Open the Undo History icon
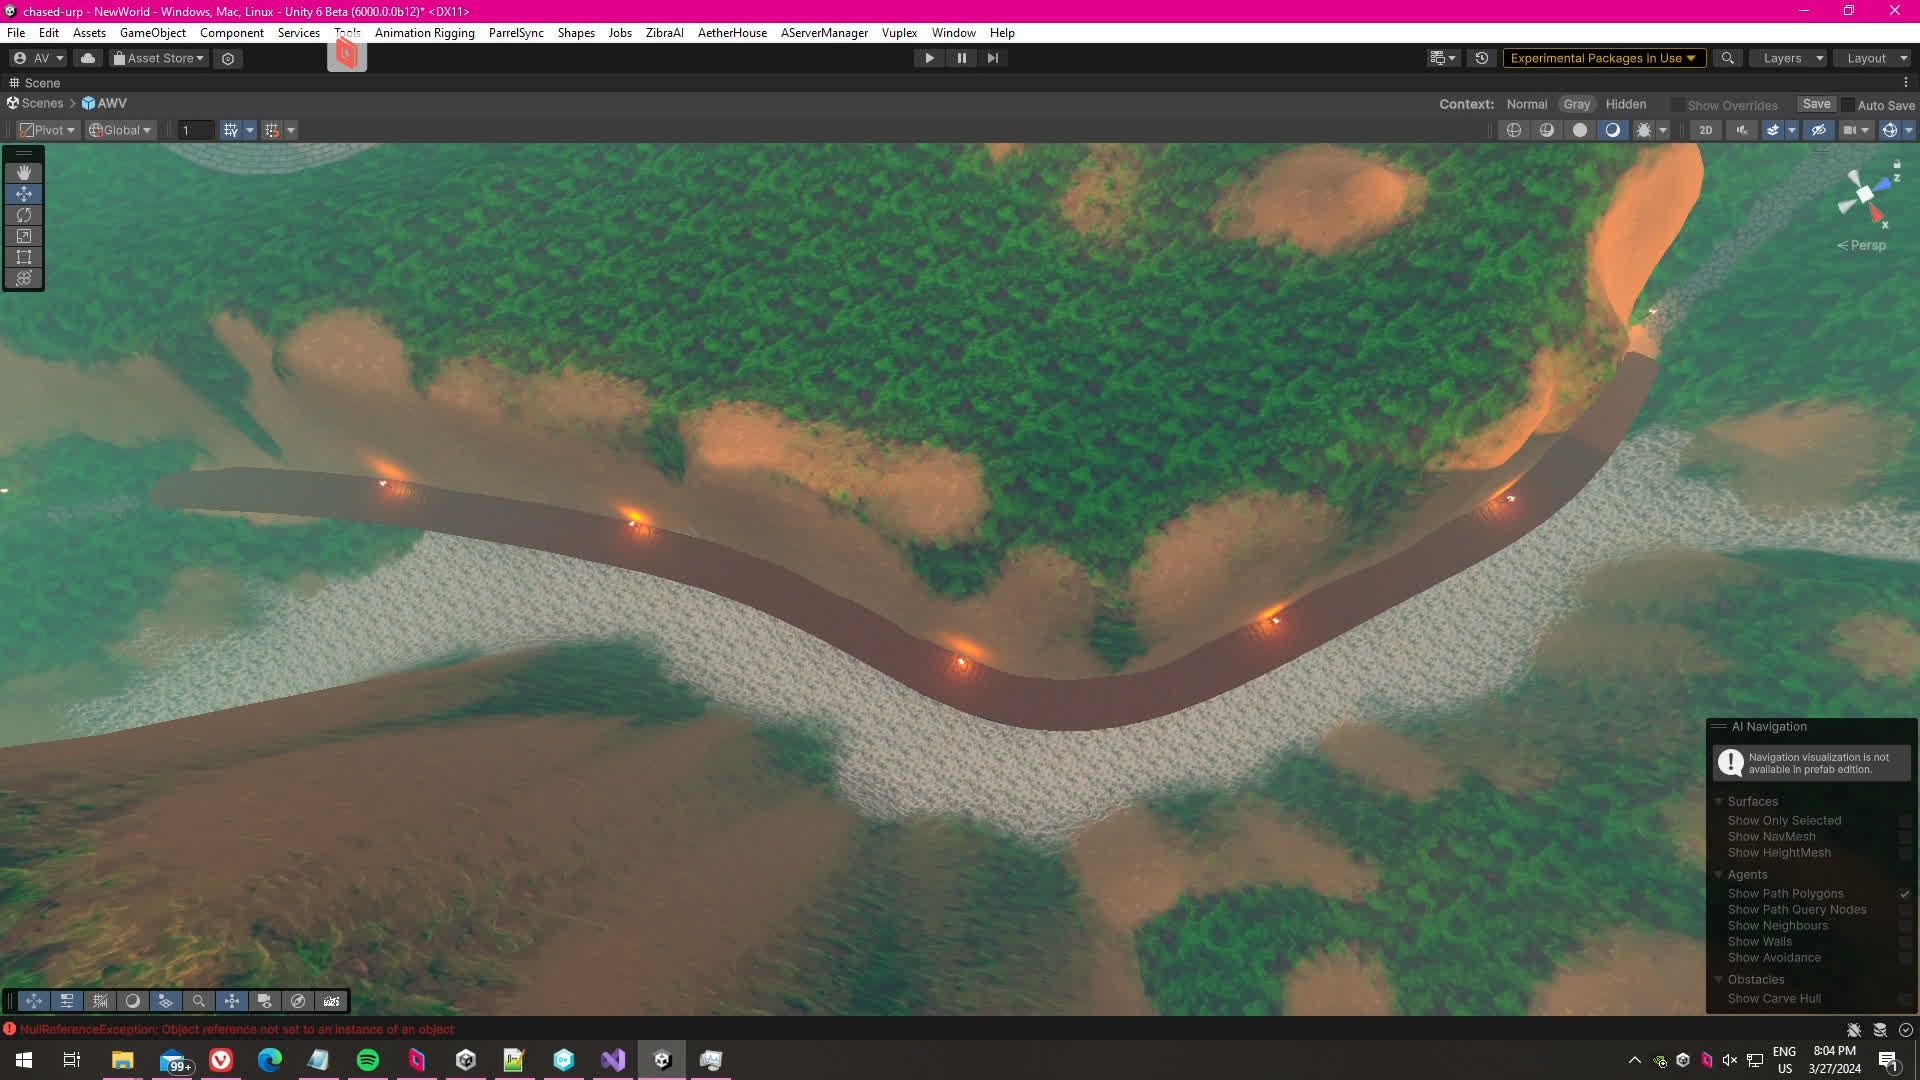This screenshot has width=1920, height=1080. point(1482,58)
